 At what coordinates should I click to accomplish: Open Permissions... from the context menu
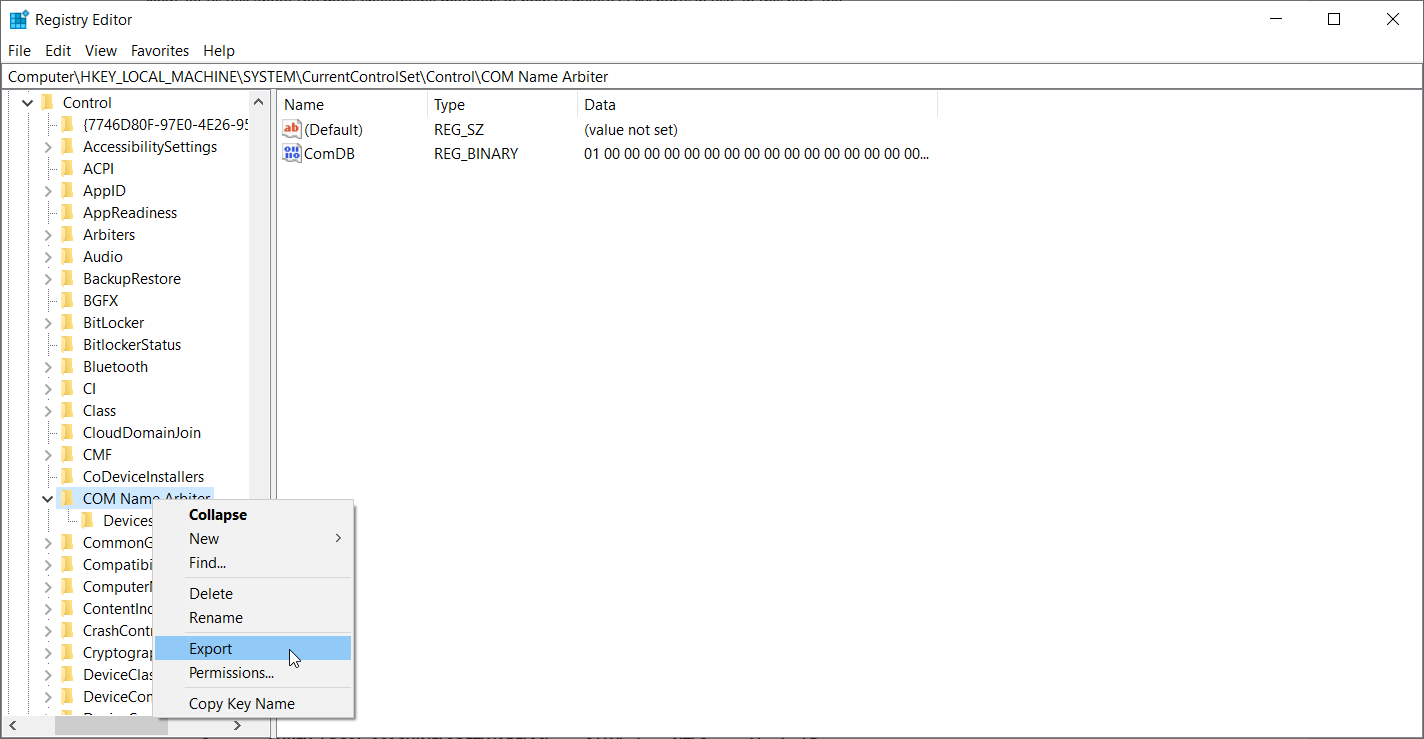coord(253,672)
